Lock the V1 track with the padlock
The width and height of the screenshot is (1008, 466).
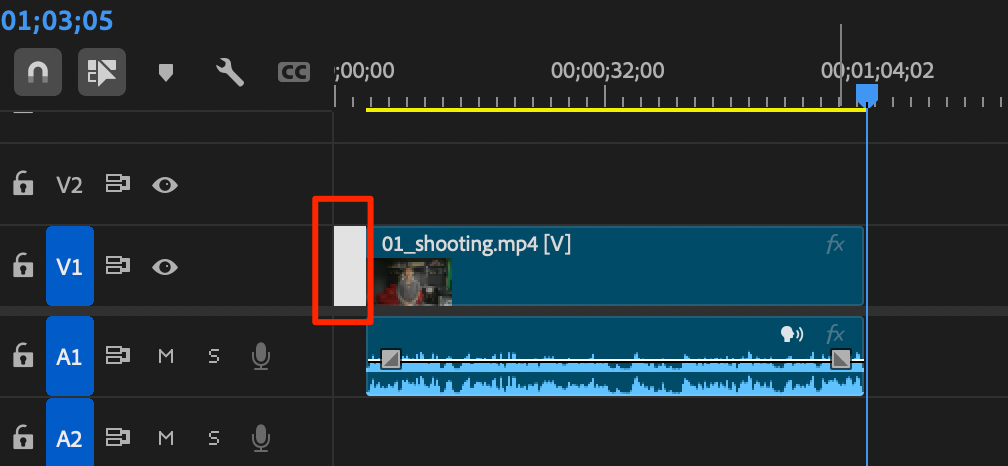point(21,266)
